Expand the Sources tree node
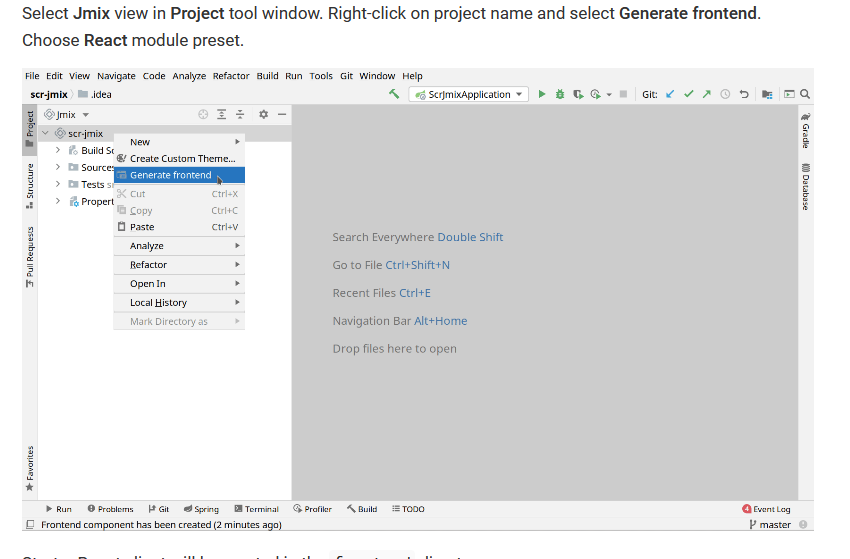The width and height of the screenshot is (850, 559). coord(58,167)
